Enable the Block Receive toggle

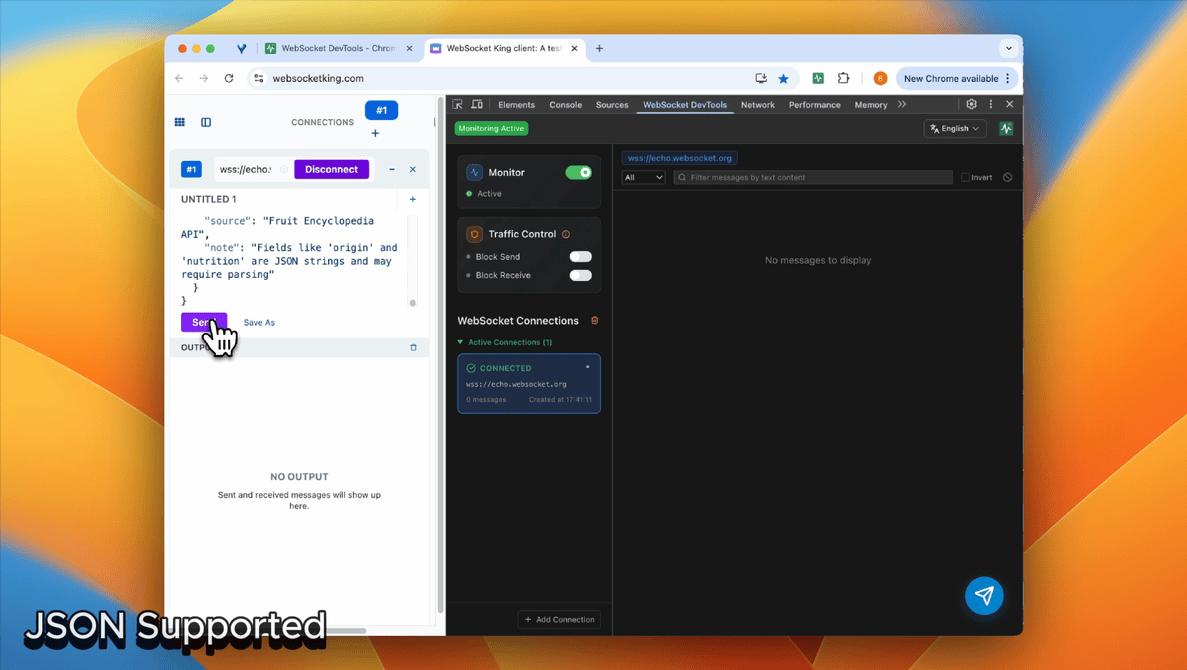click(581, 275)
